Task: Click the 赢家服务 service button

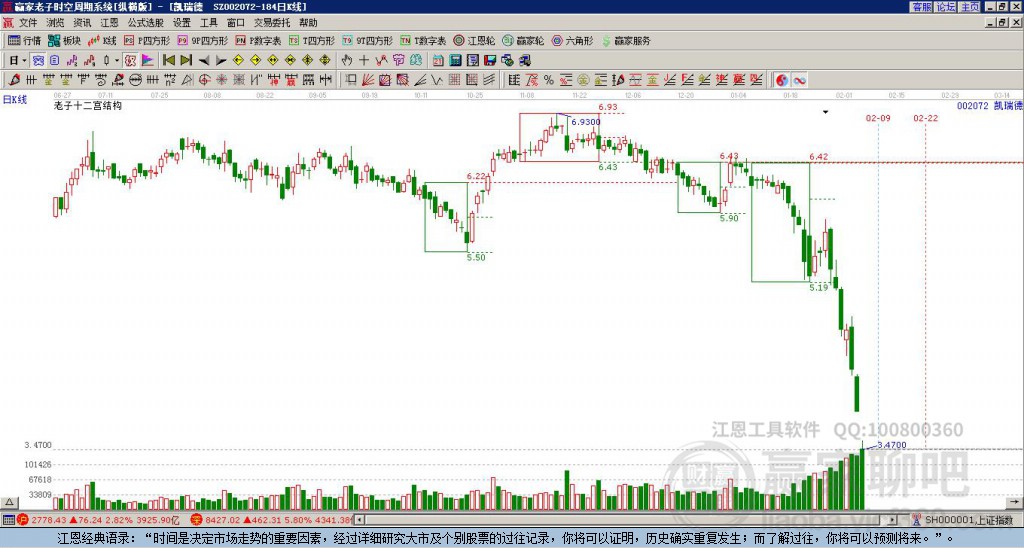Action: point(626,40)
